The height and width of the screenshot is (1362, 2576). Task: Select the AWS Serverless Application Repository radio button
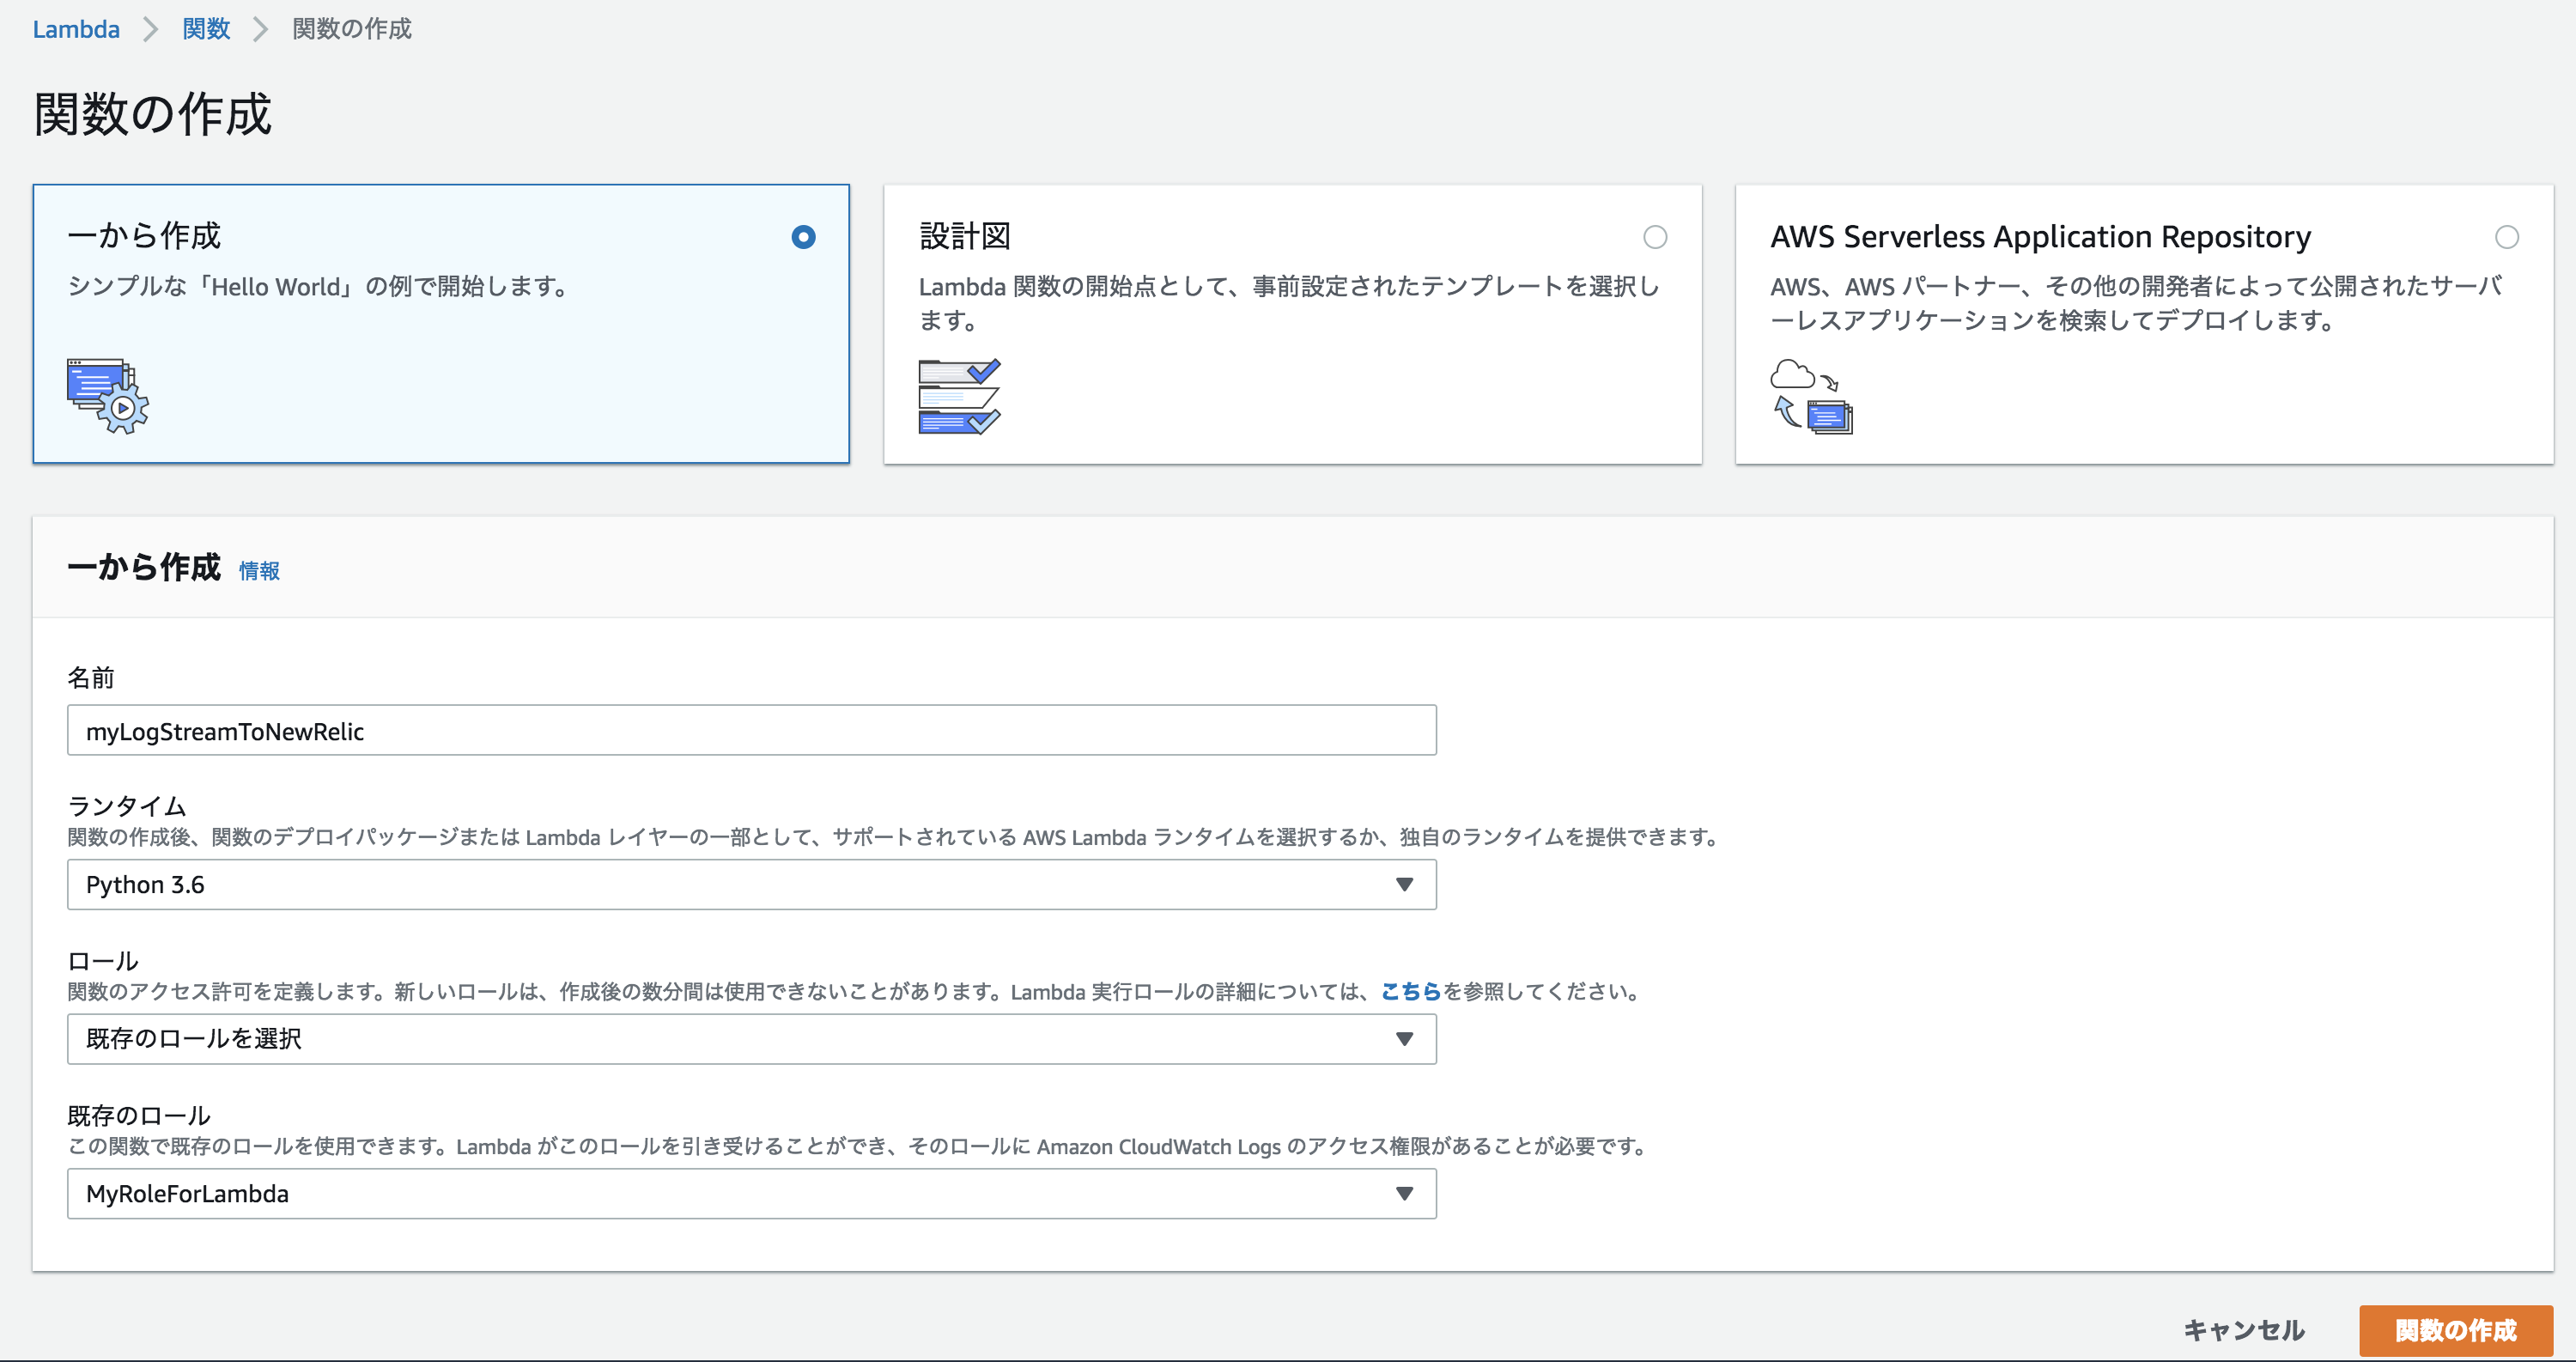[x=2507, y=237]
